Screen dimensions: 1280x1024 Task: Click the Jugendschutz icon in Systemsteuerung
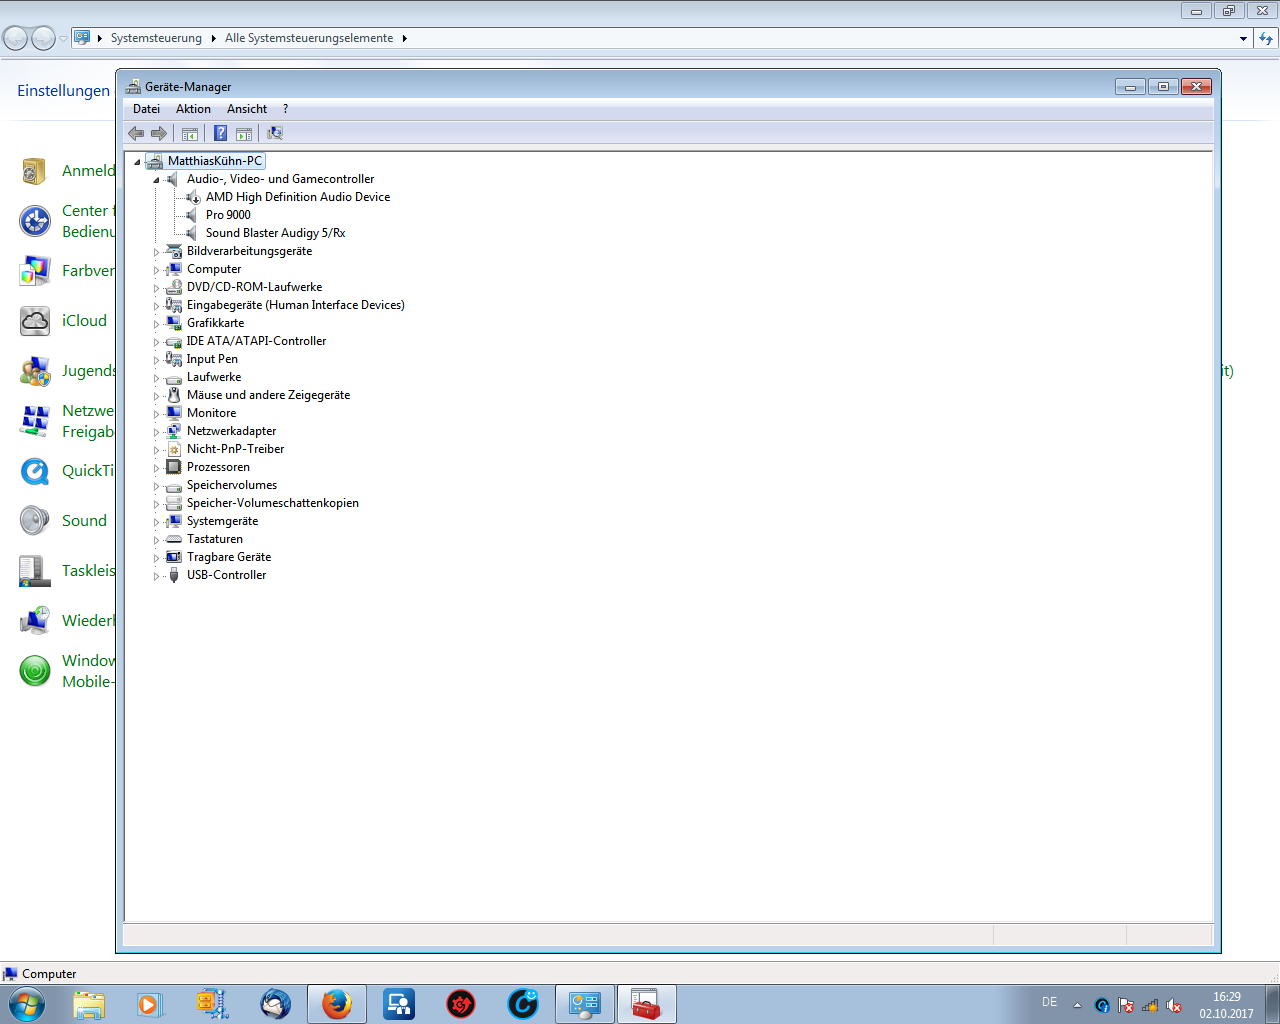[35, 371]
